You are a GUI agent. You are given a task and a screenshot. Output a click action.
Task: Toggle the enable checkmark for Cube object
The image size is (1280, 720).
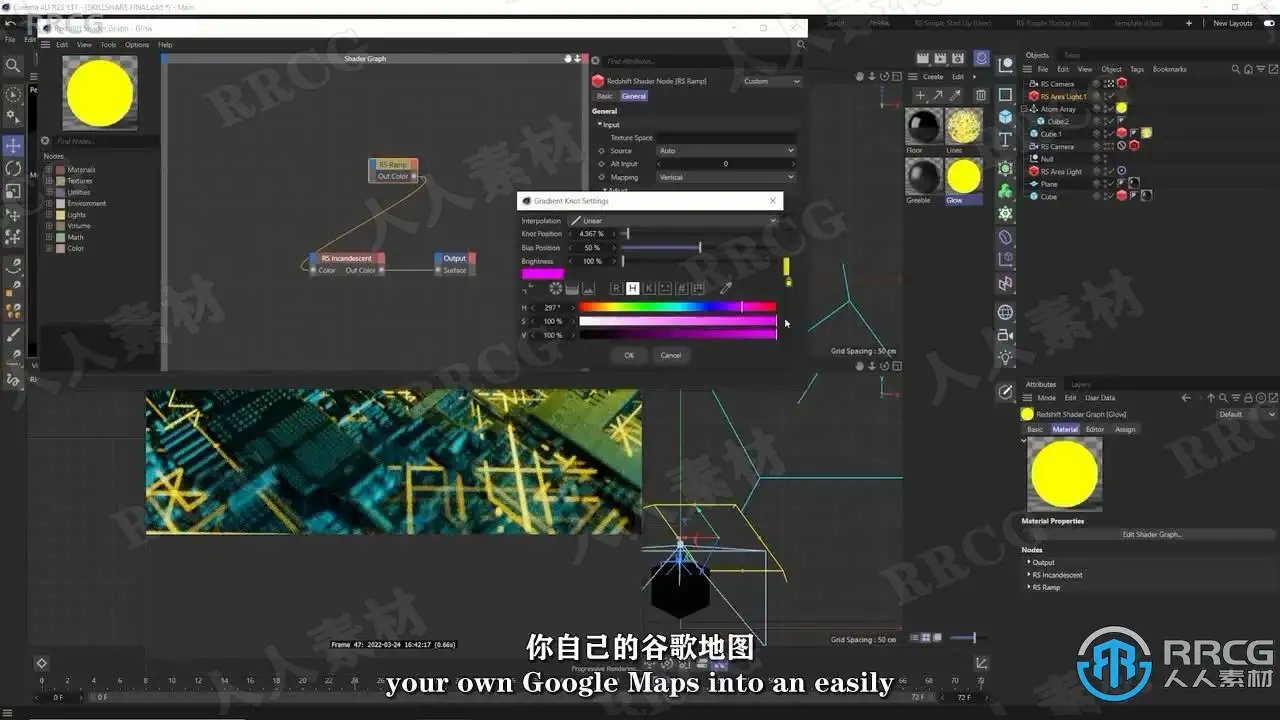pyautogui.click(x=1109, y=196)
